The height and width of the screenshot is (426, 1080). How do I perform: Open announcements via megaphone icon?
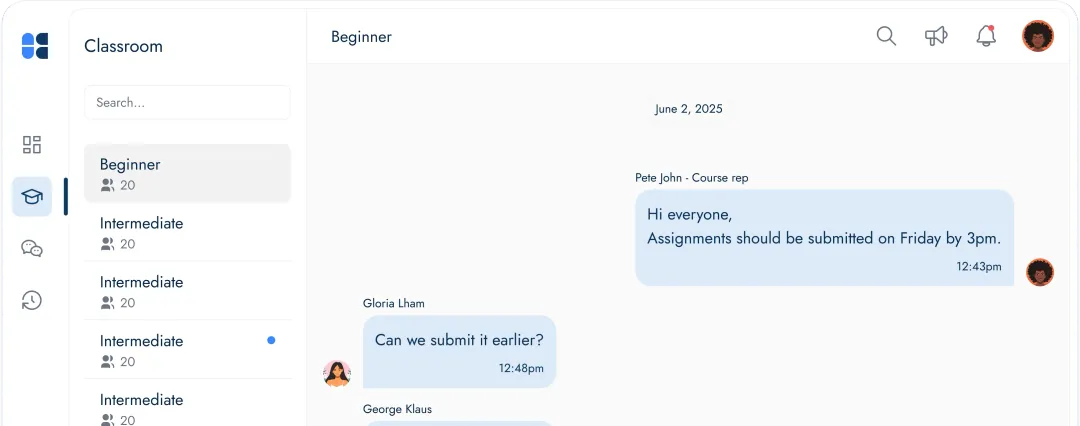click(936, 36)
